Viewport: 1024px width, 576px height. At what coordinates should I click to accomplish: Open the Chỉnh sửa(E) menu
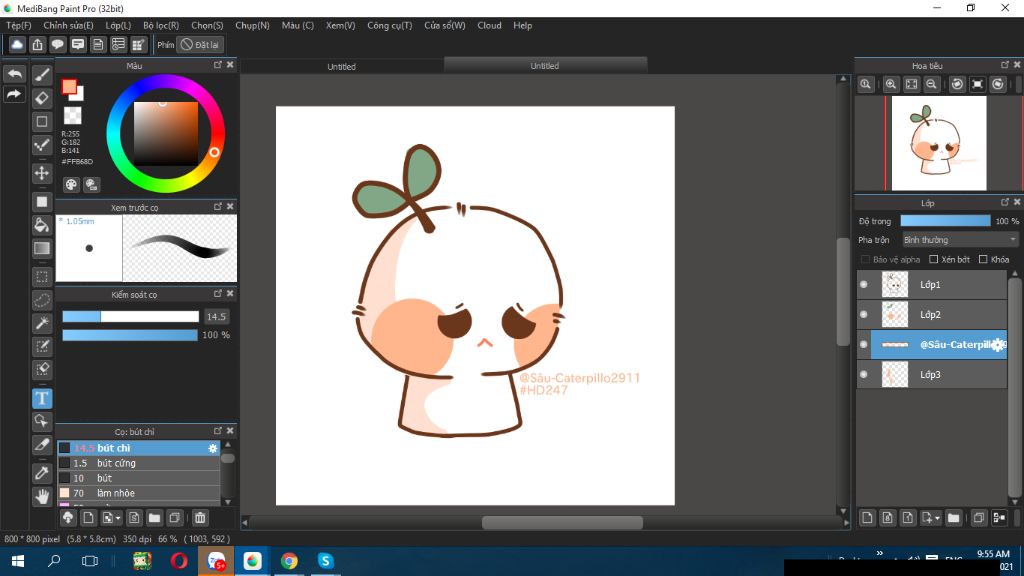[x=68, y=25]
